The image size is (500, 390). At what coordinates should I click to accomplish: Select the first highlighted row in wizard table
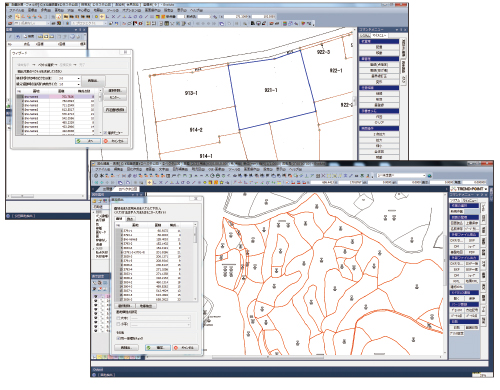55,97
